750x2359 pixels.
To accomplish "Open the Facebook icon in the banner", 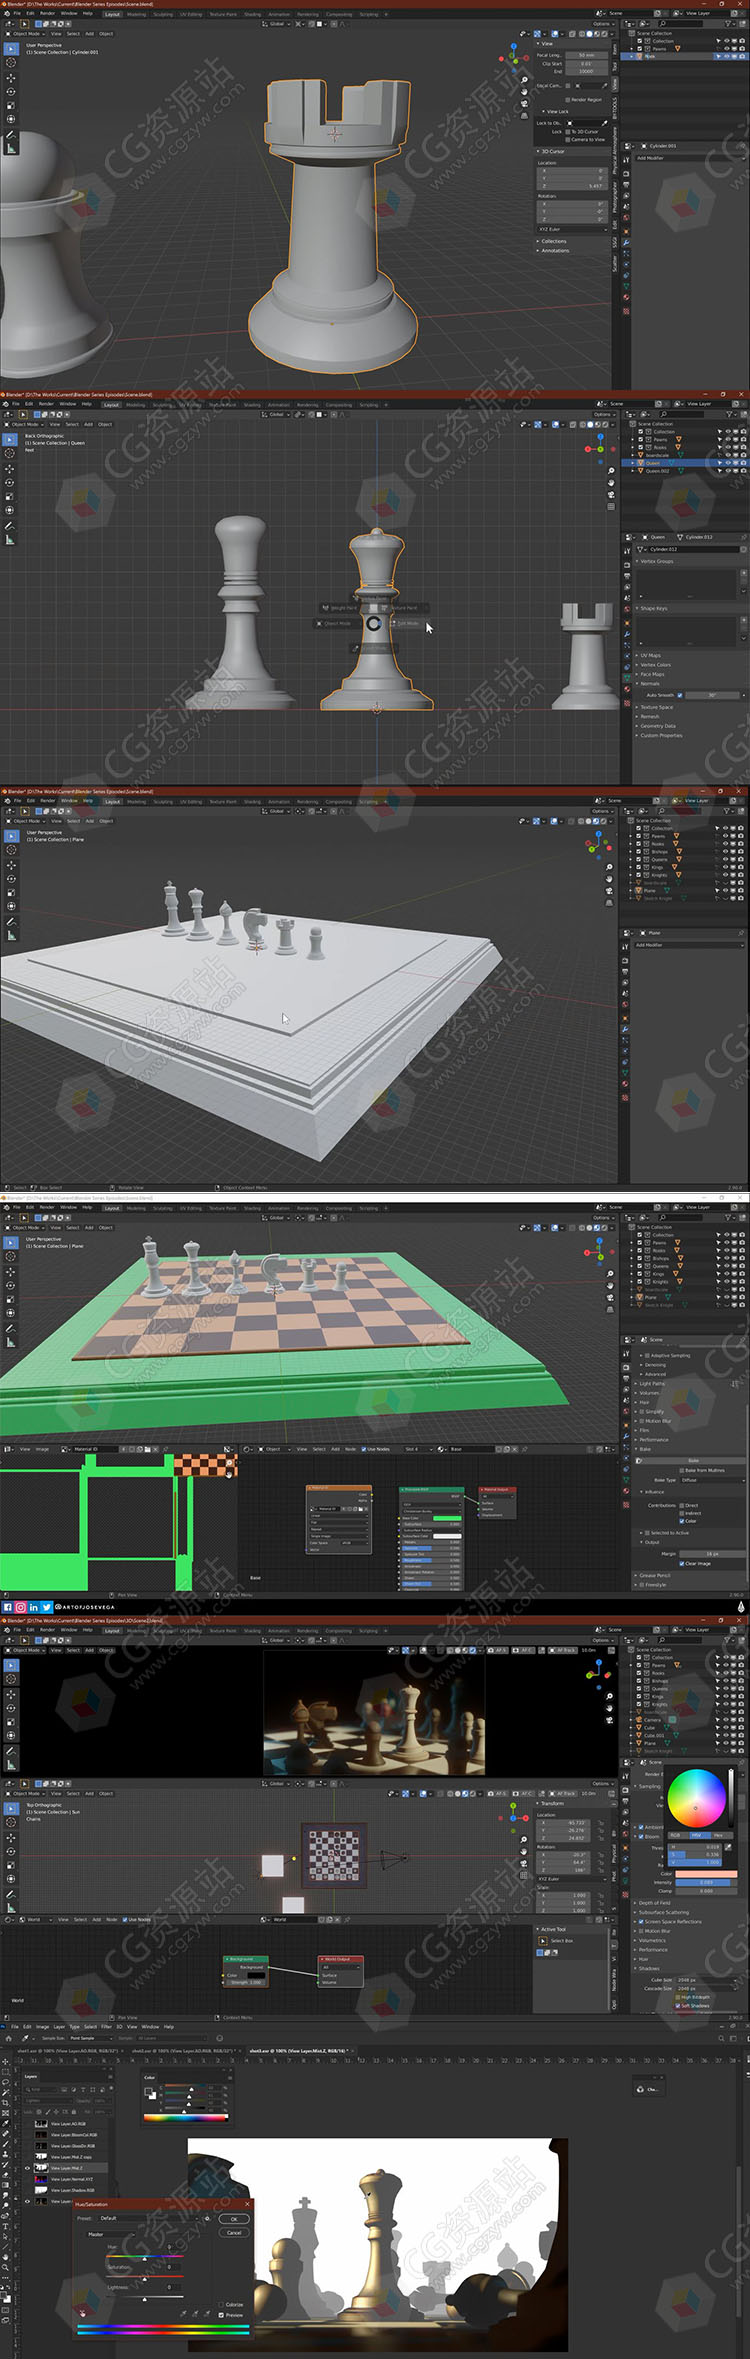I will [x=7, y=1607].
